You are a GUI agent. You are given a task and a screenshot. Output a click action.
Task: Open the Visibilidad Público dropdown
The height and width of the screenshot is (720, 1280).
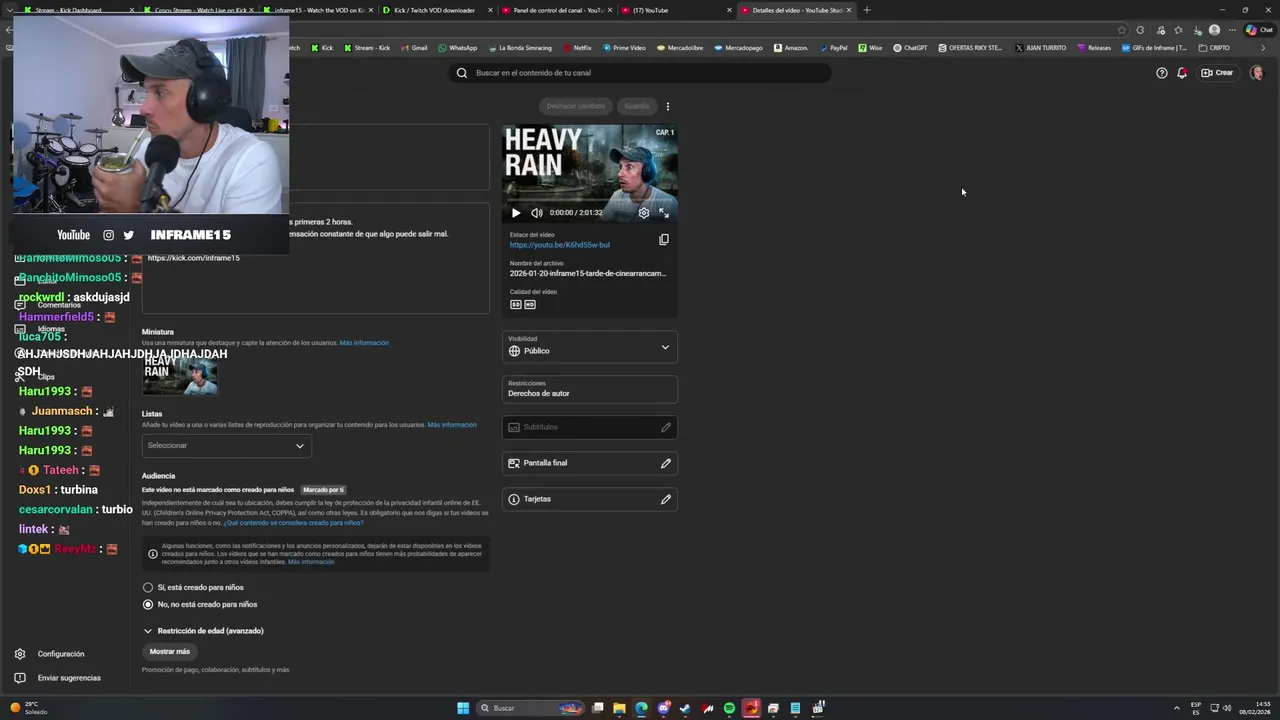coord(590,347)
